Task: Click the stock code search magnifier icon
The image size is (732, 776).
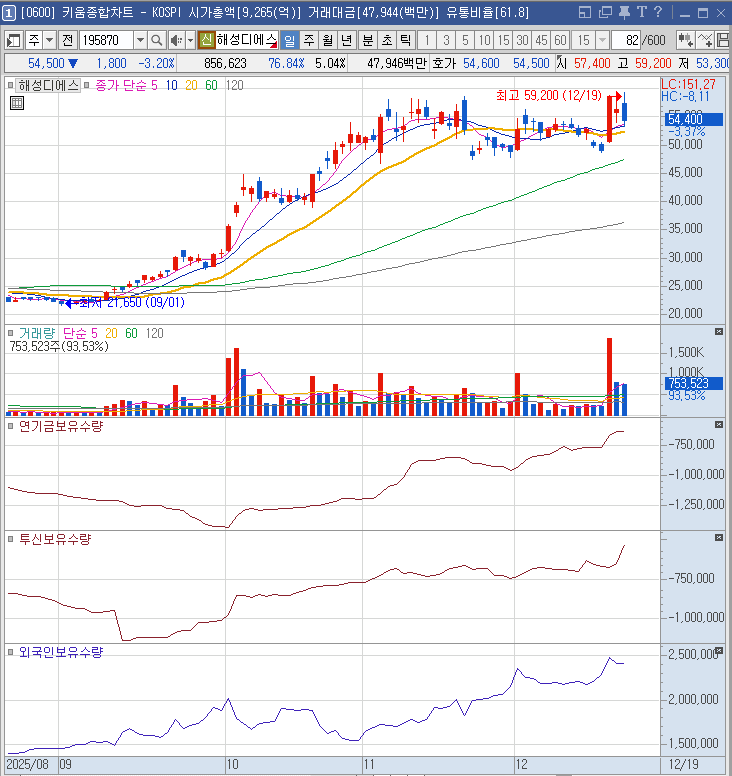Action: coord(157,40)
